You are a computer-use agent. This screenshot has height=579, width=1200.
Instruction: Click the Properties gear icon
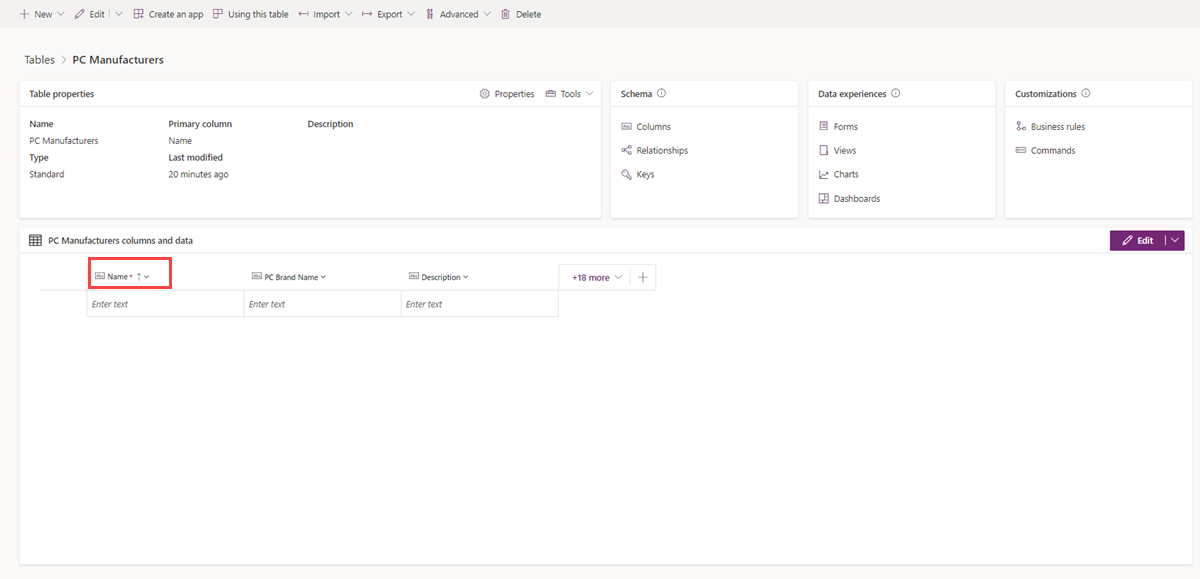485,94
